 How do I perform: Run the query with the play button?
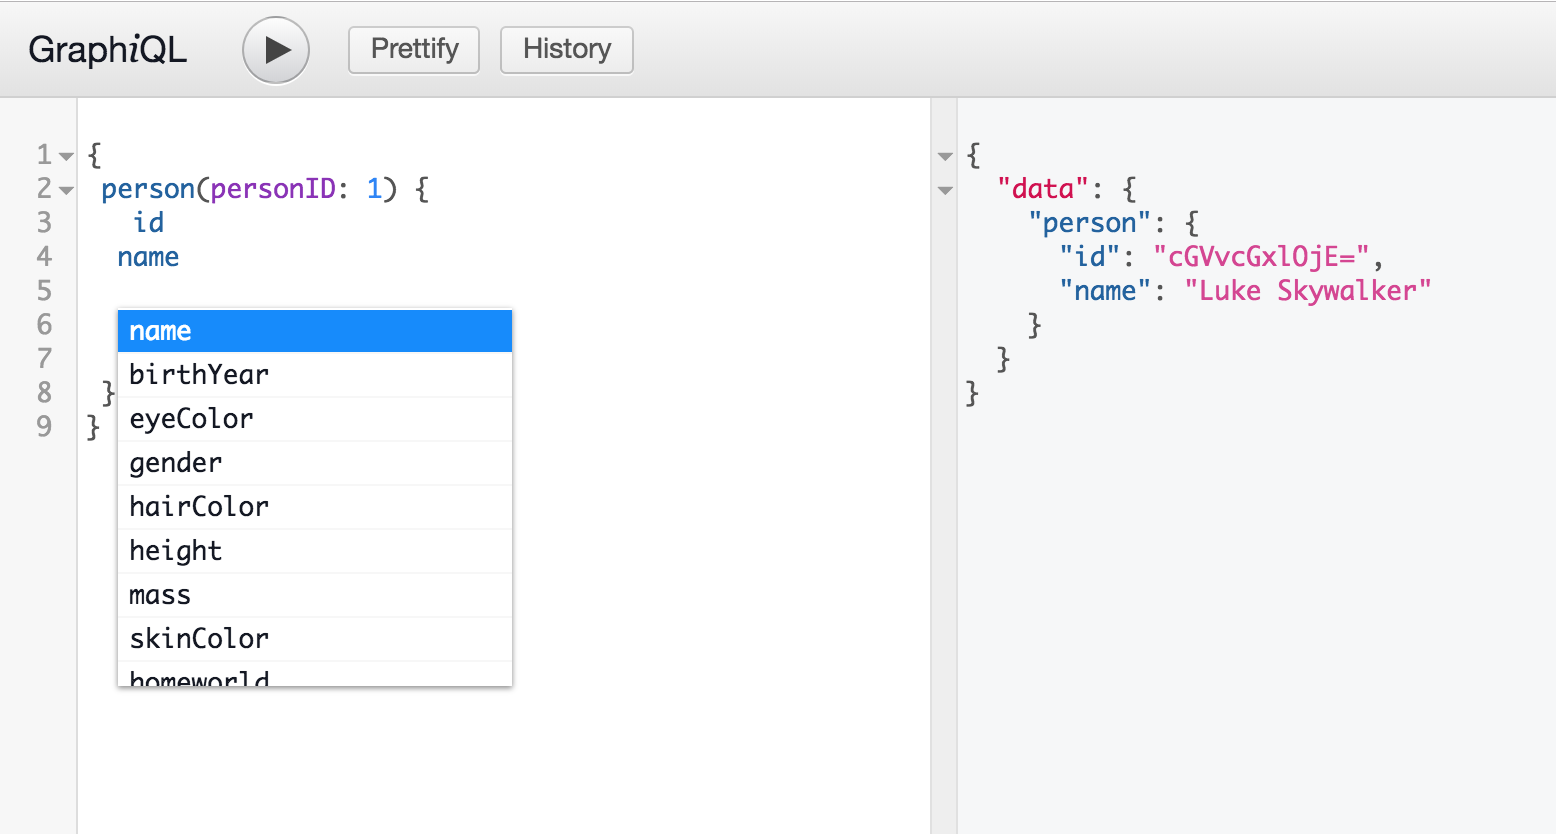(276, 50)
